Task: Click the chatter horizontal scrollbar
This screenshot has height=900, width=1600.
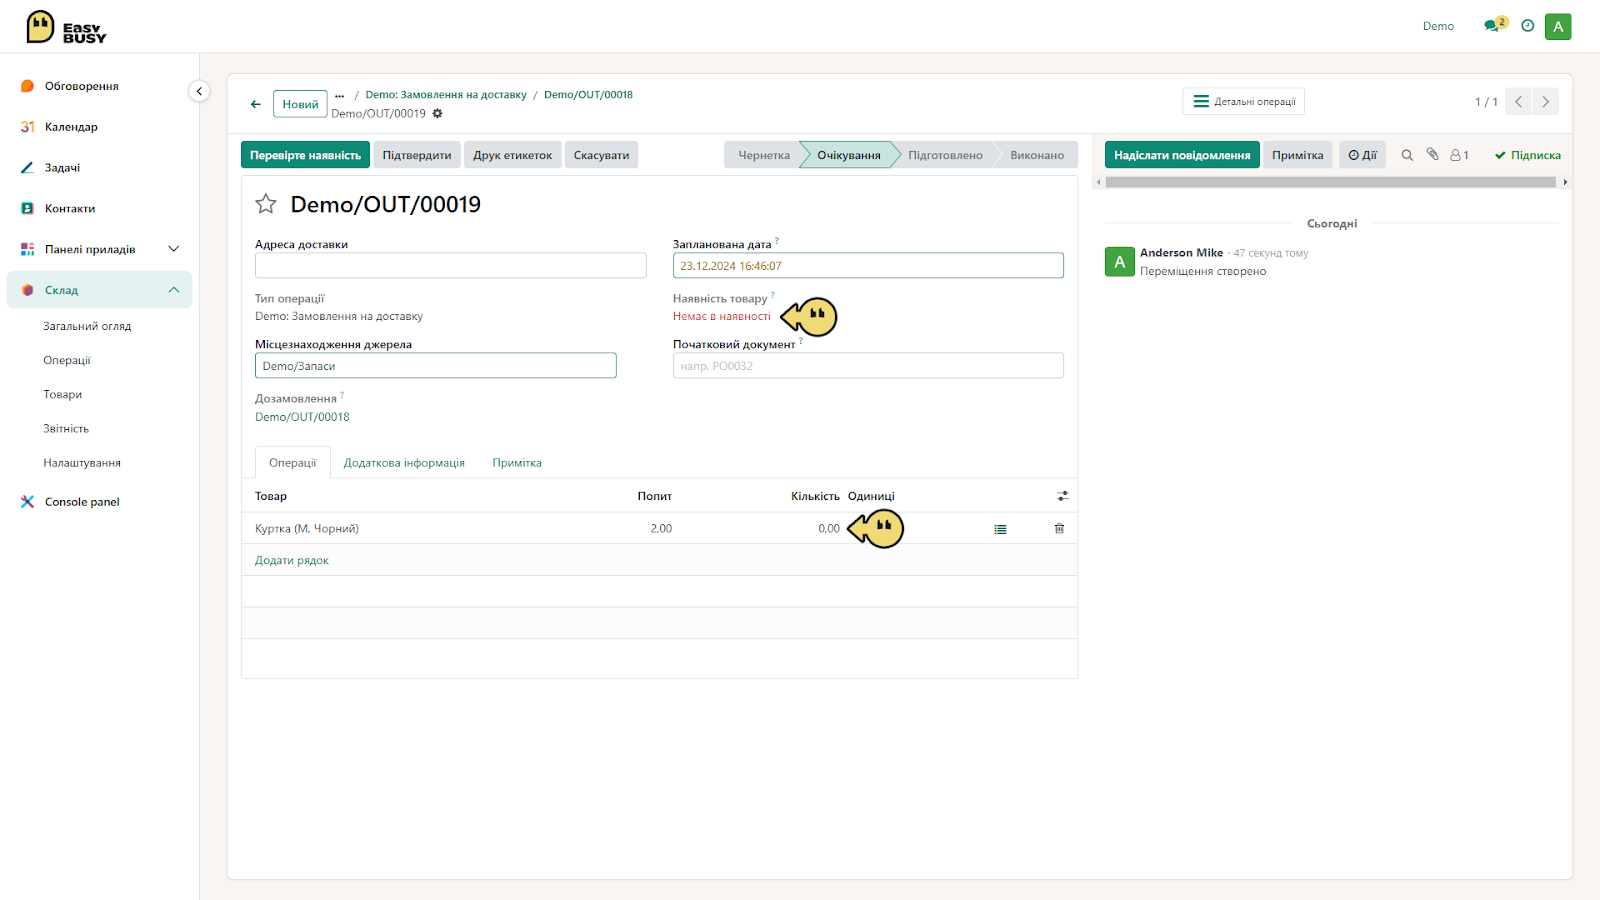Action: coord(1331,182)
